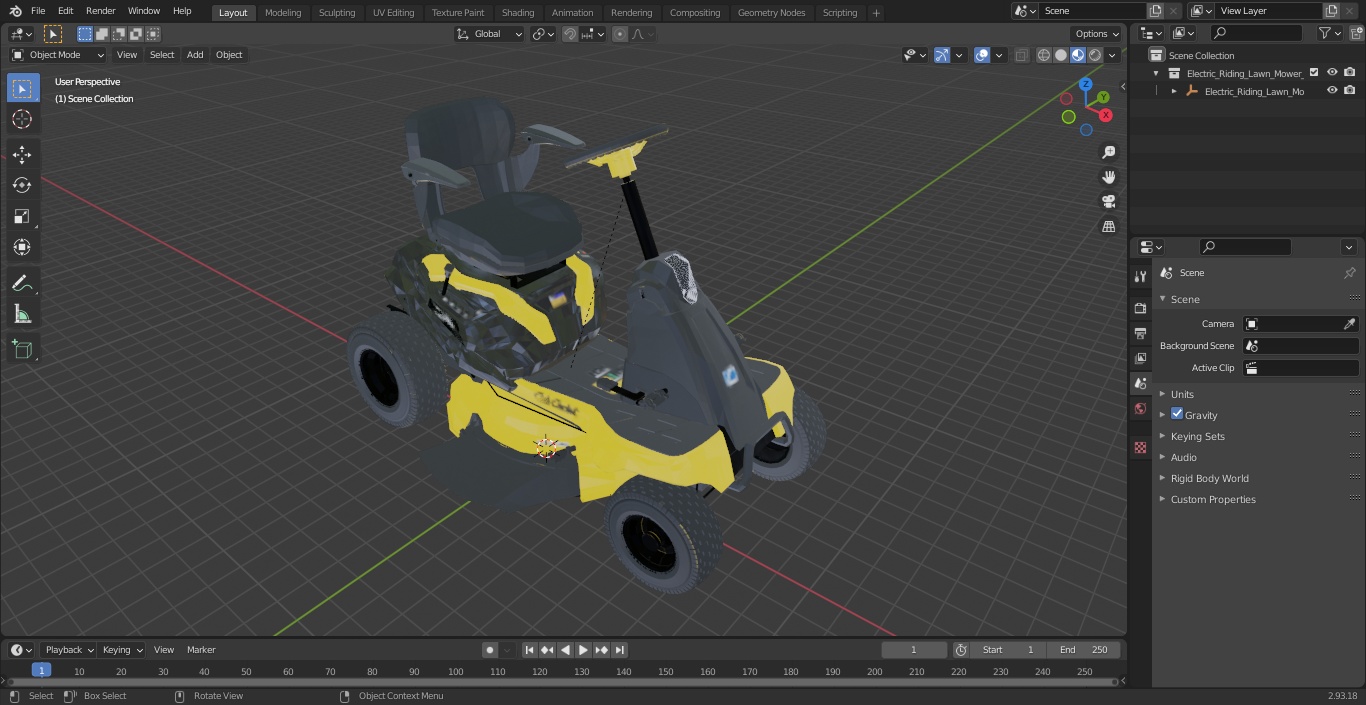Click the eyedropper in Camera field

[x=1349, y=324]
